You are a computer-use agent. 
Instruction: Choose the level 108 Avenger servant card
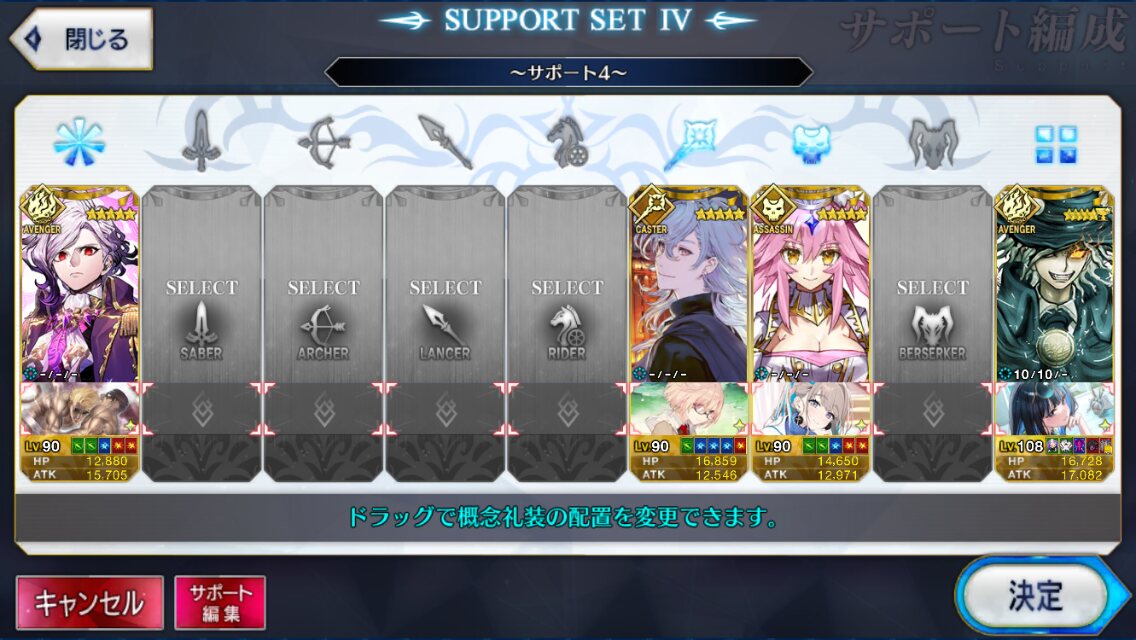[x=1055, y=284]
